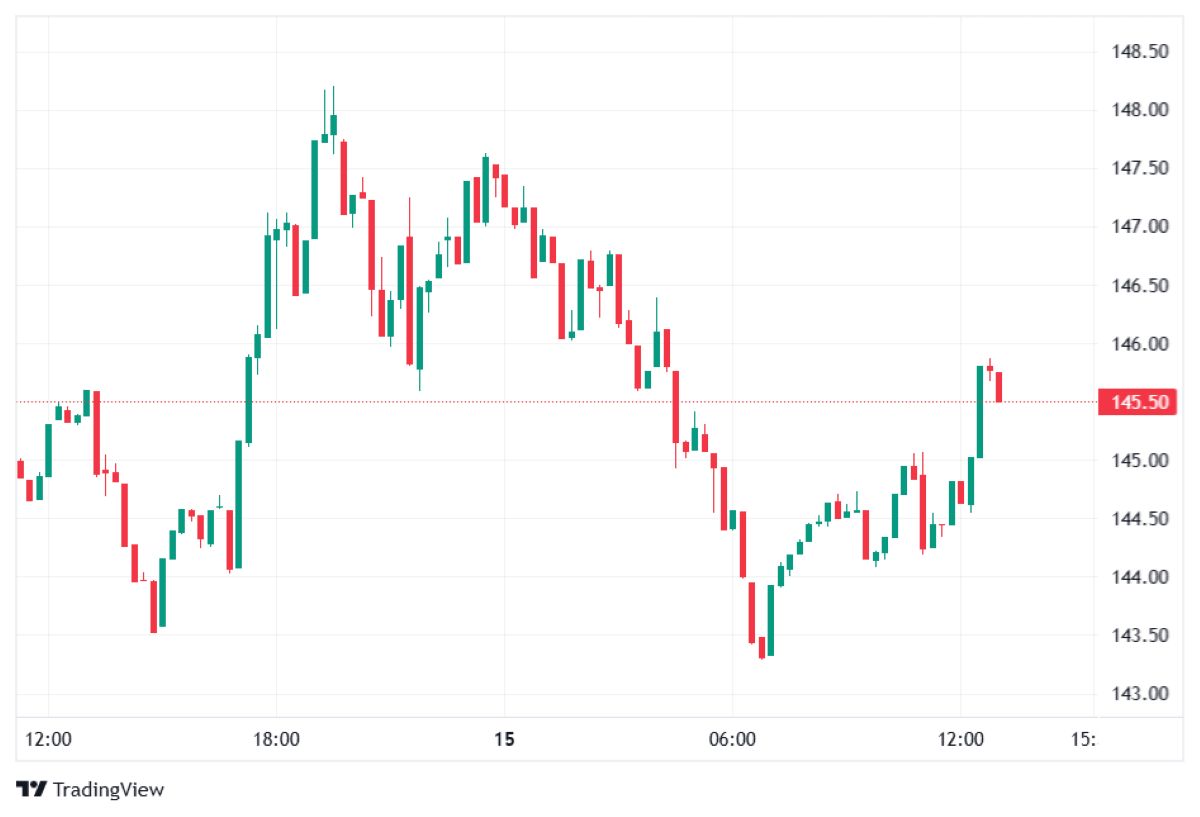
Task: Click the highest green candle near 148.00
Action: (x=333, y=124)
